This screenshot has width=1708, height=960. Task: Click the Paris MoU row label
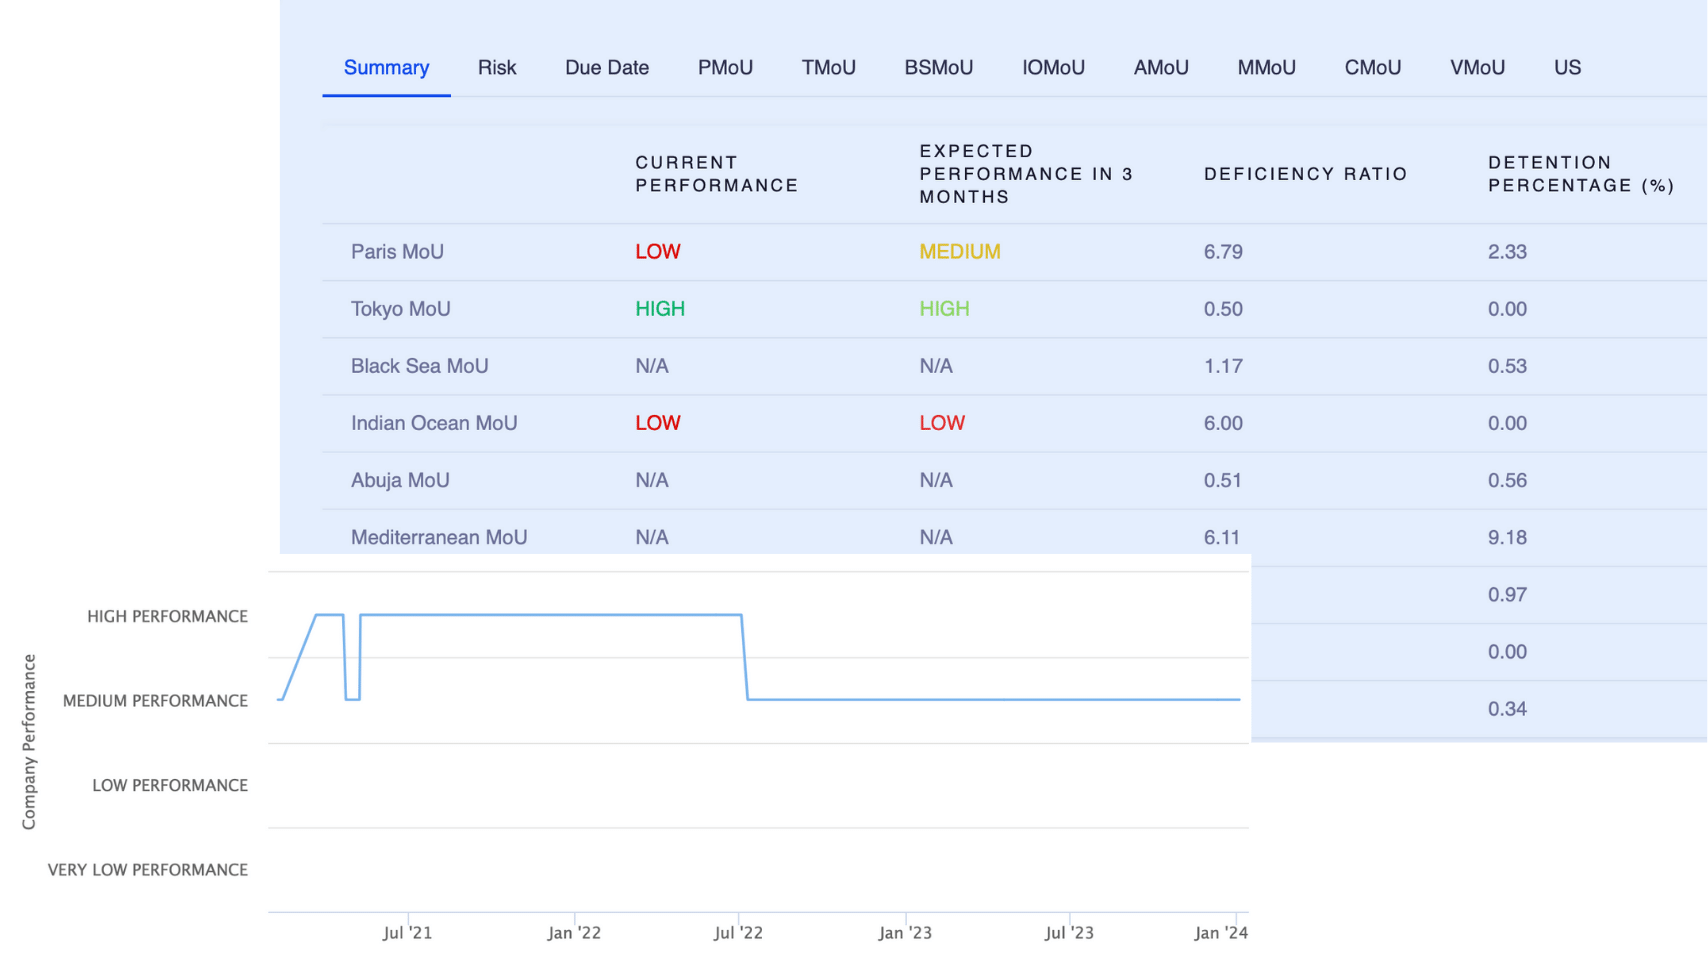point(397,252)
